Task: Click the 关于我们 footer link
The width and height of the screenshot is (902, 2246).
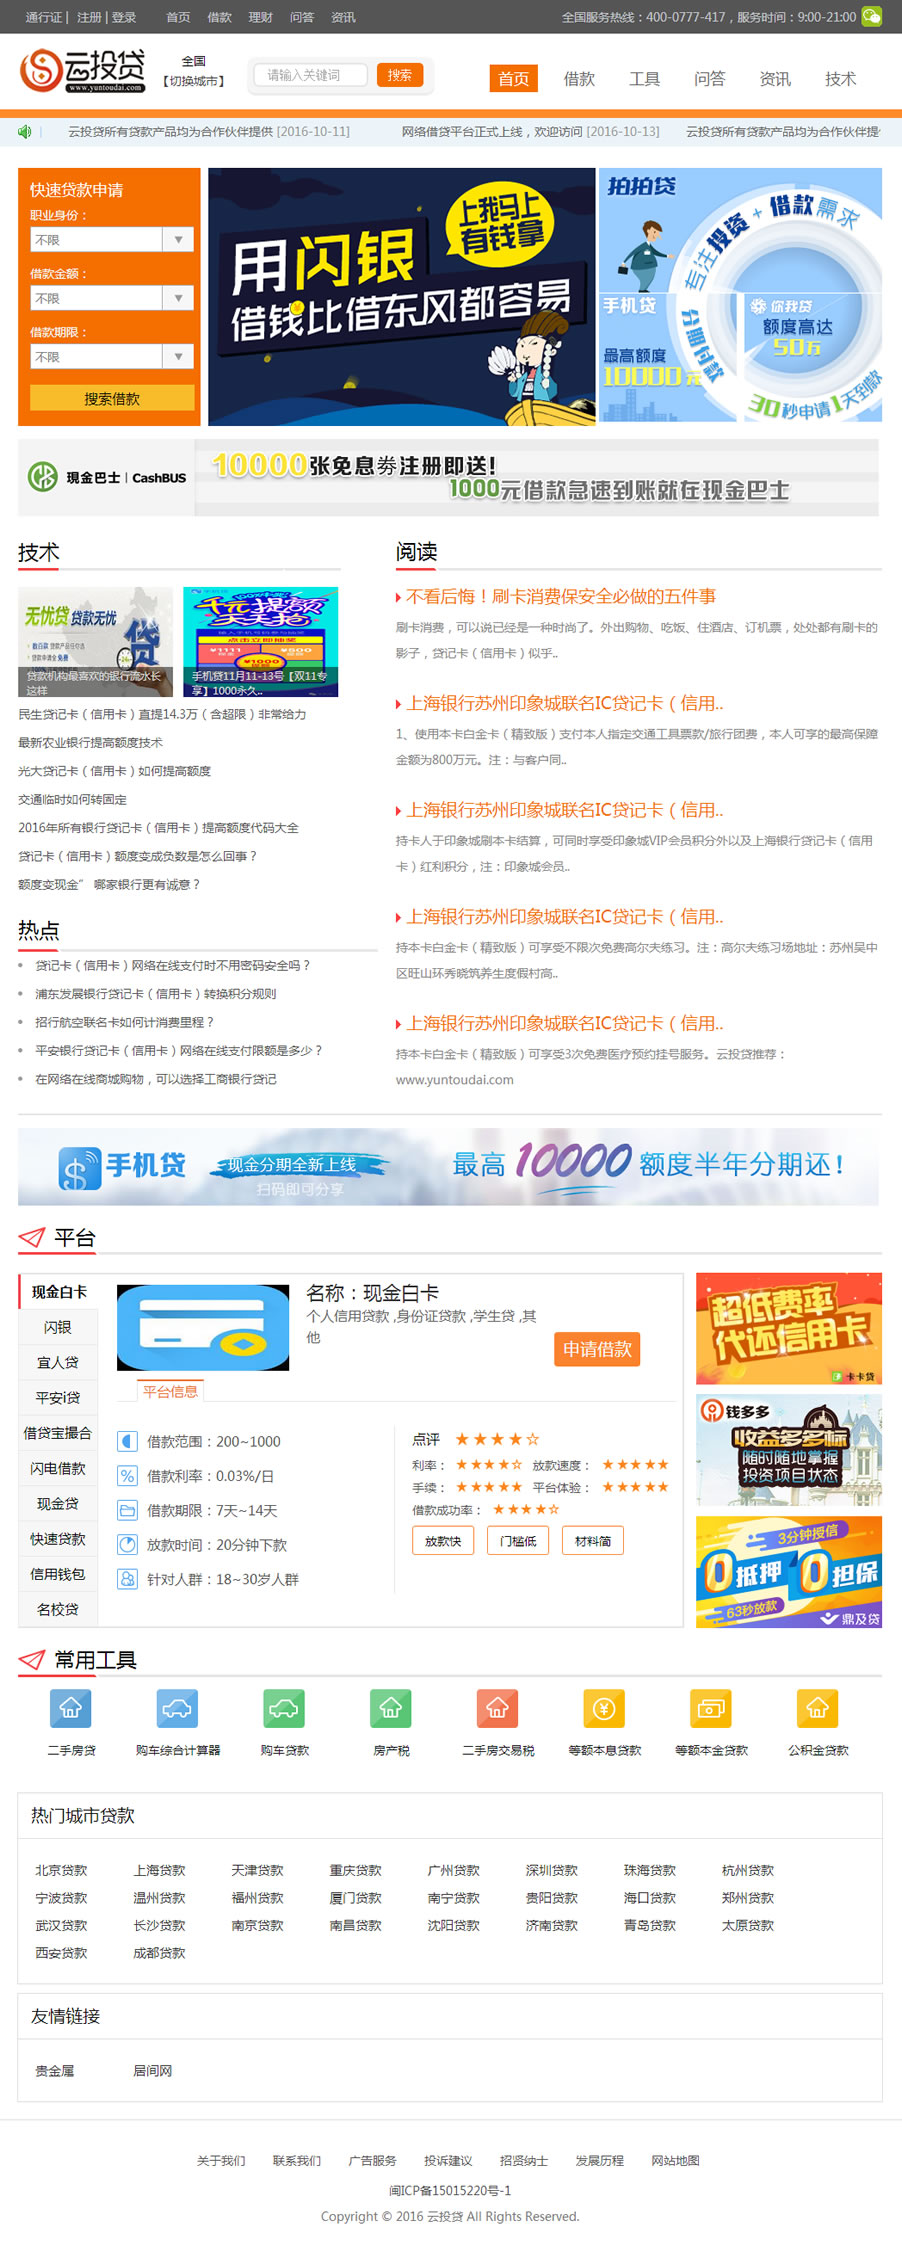Action: (x=221, y=2161)
